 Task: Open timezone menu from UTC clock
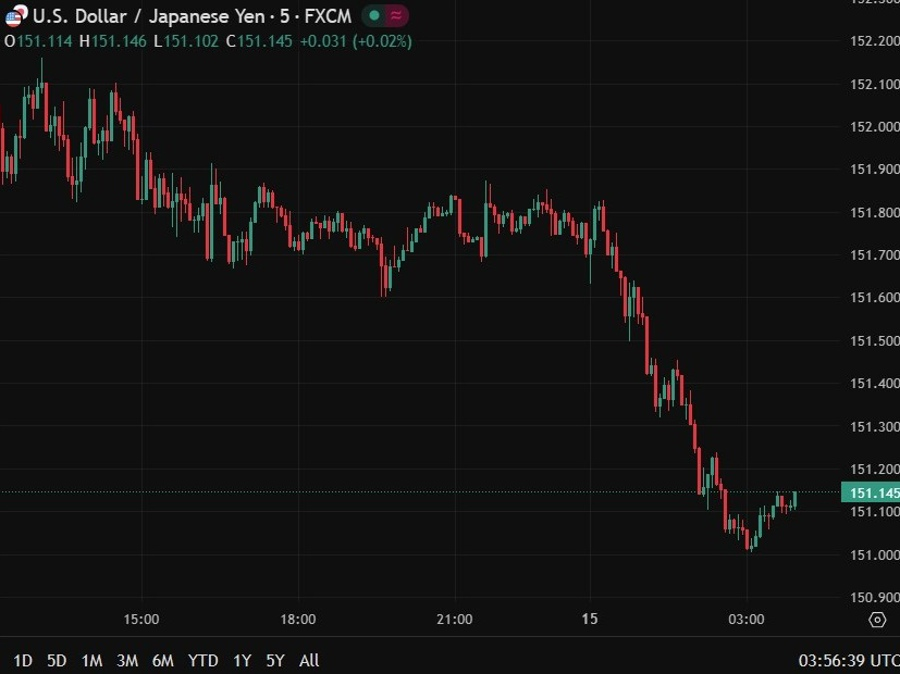(x=847, y=660)
